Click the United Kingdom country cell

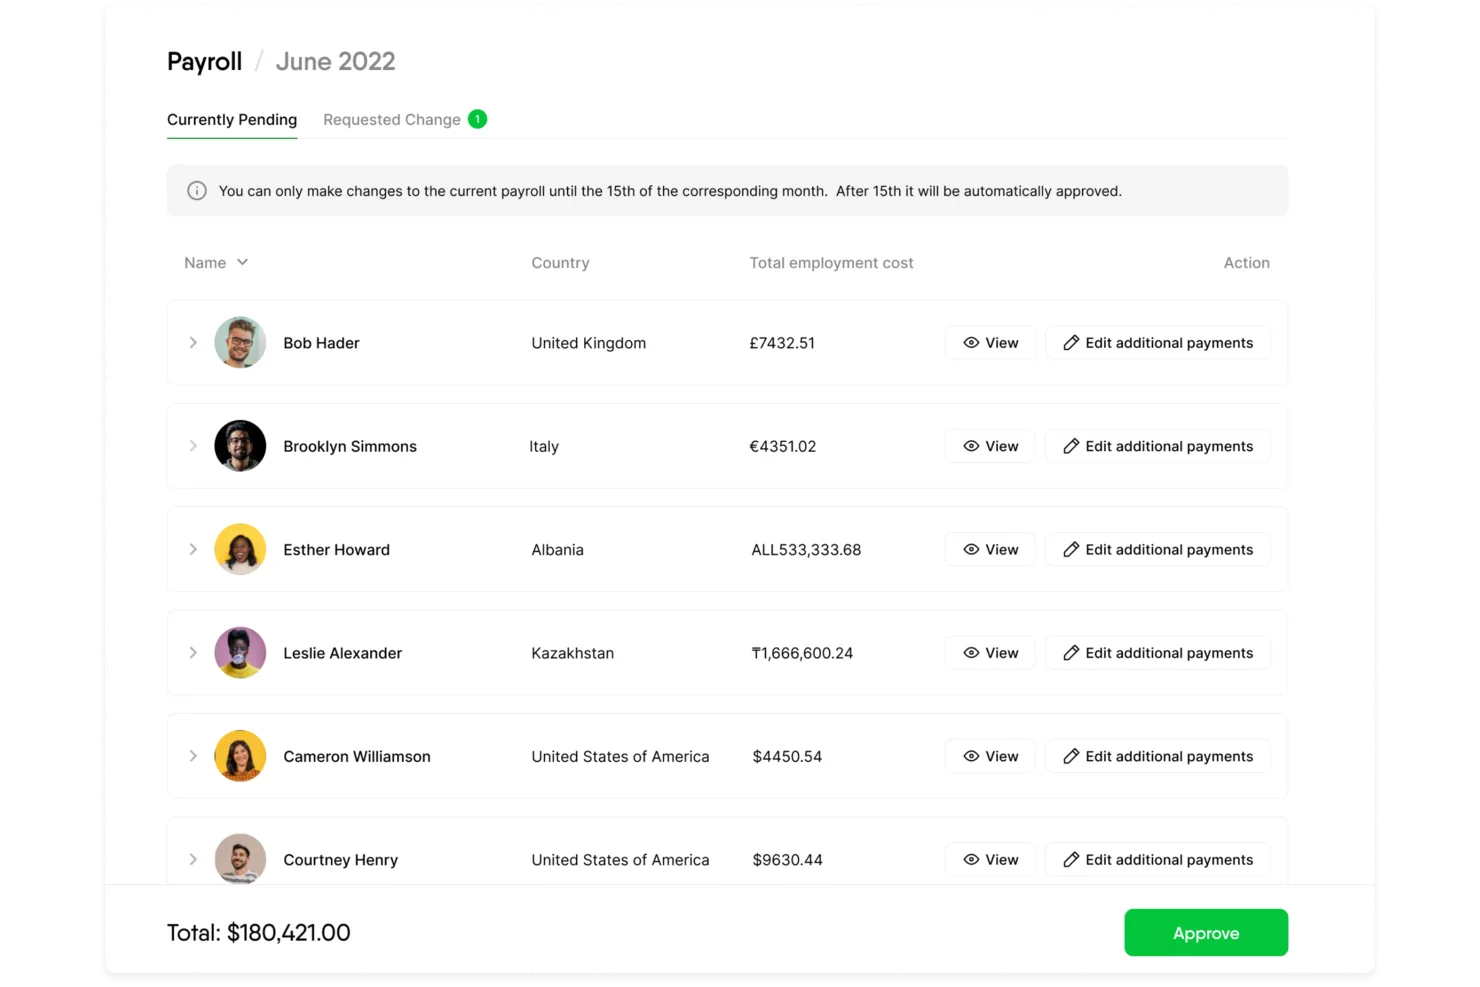tap(588, 343)
